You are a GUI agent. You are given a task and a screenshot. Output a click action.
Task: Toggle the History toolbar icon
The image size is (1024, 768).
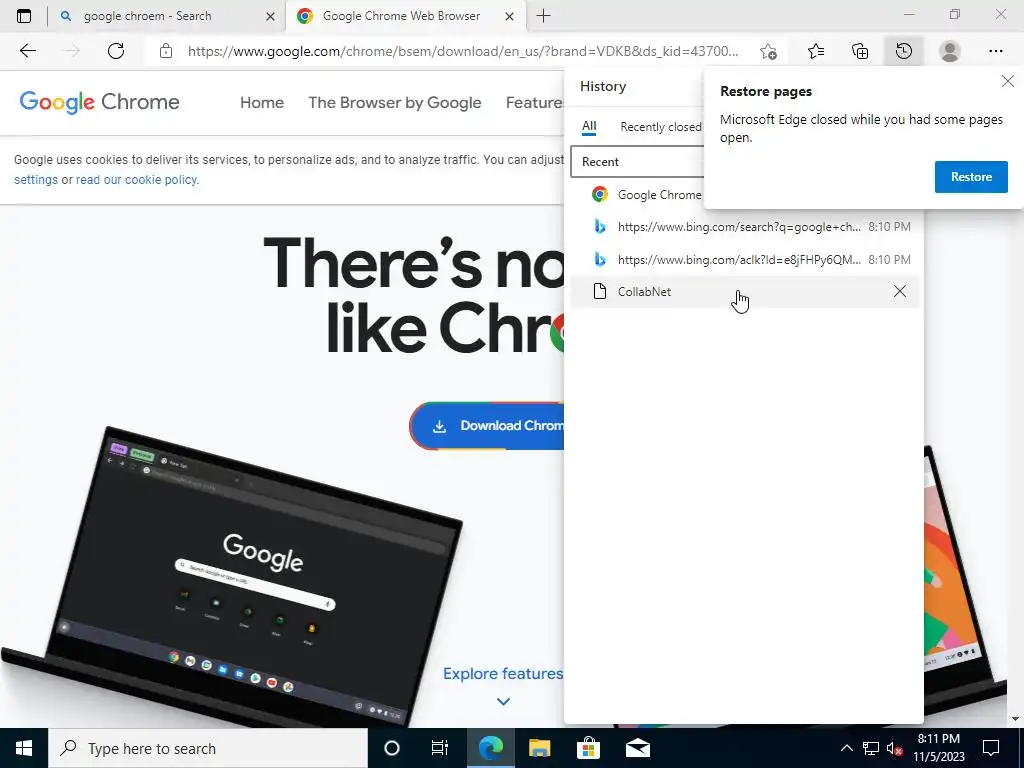[904, 51]
